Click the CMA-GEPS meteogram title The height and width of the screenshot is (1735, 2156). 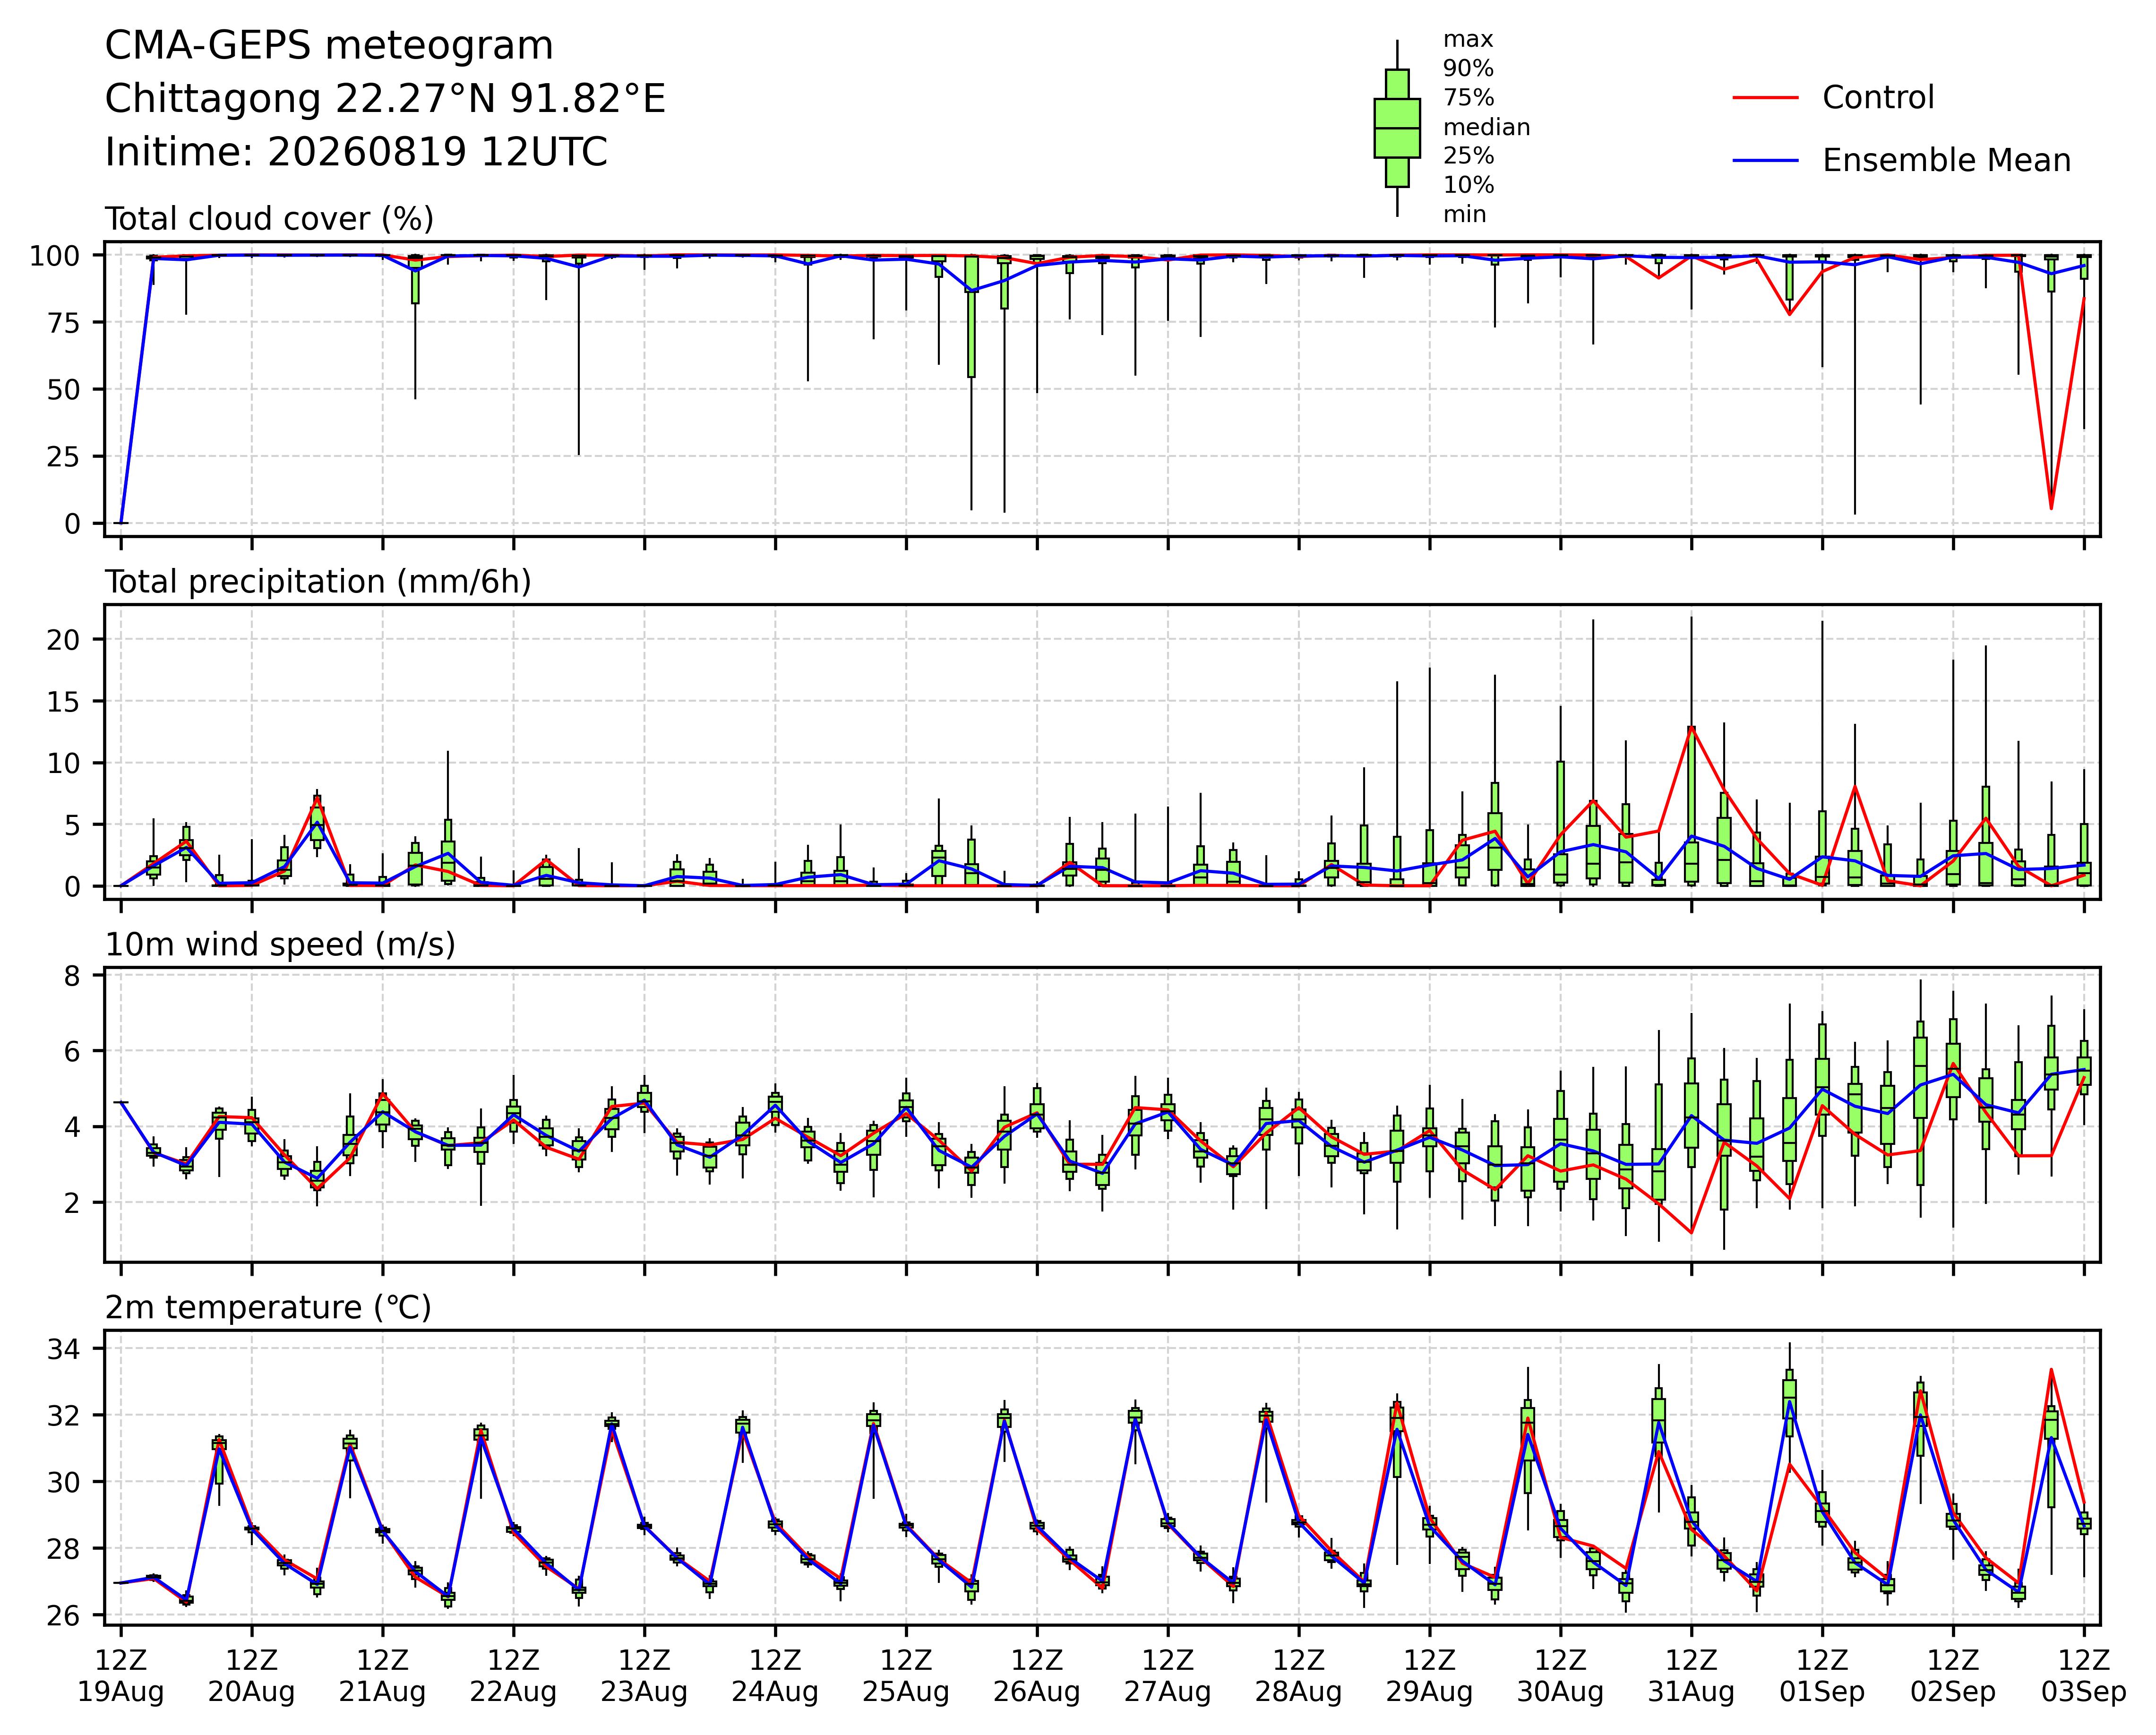(329, 47)
